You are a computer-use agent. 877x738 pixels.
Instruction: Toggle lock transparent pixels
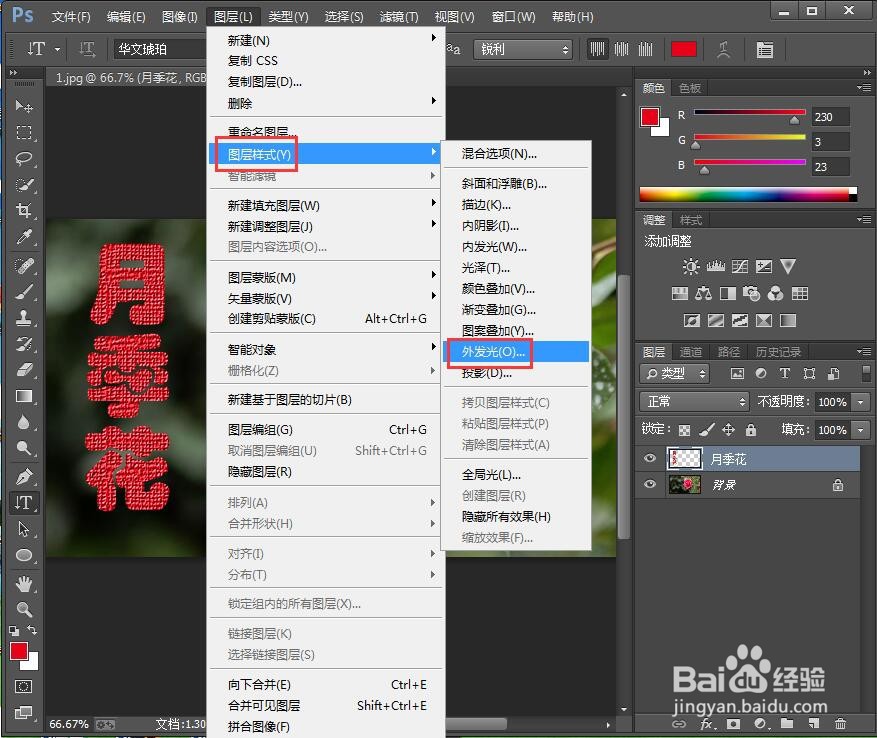684,430
